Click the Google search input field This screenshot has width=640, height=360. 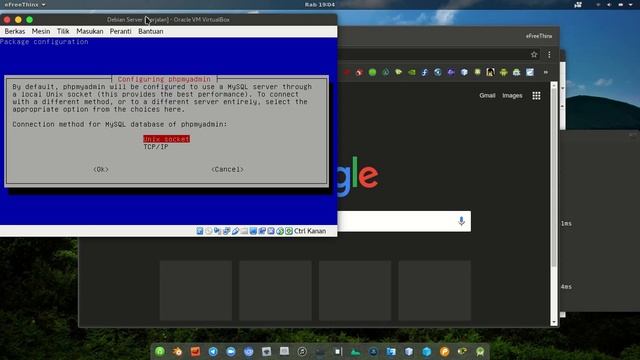point(404,221)
